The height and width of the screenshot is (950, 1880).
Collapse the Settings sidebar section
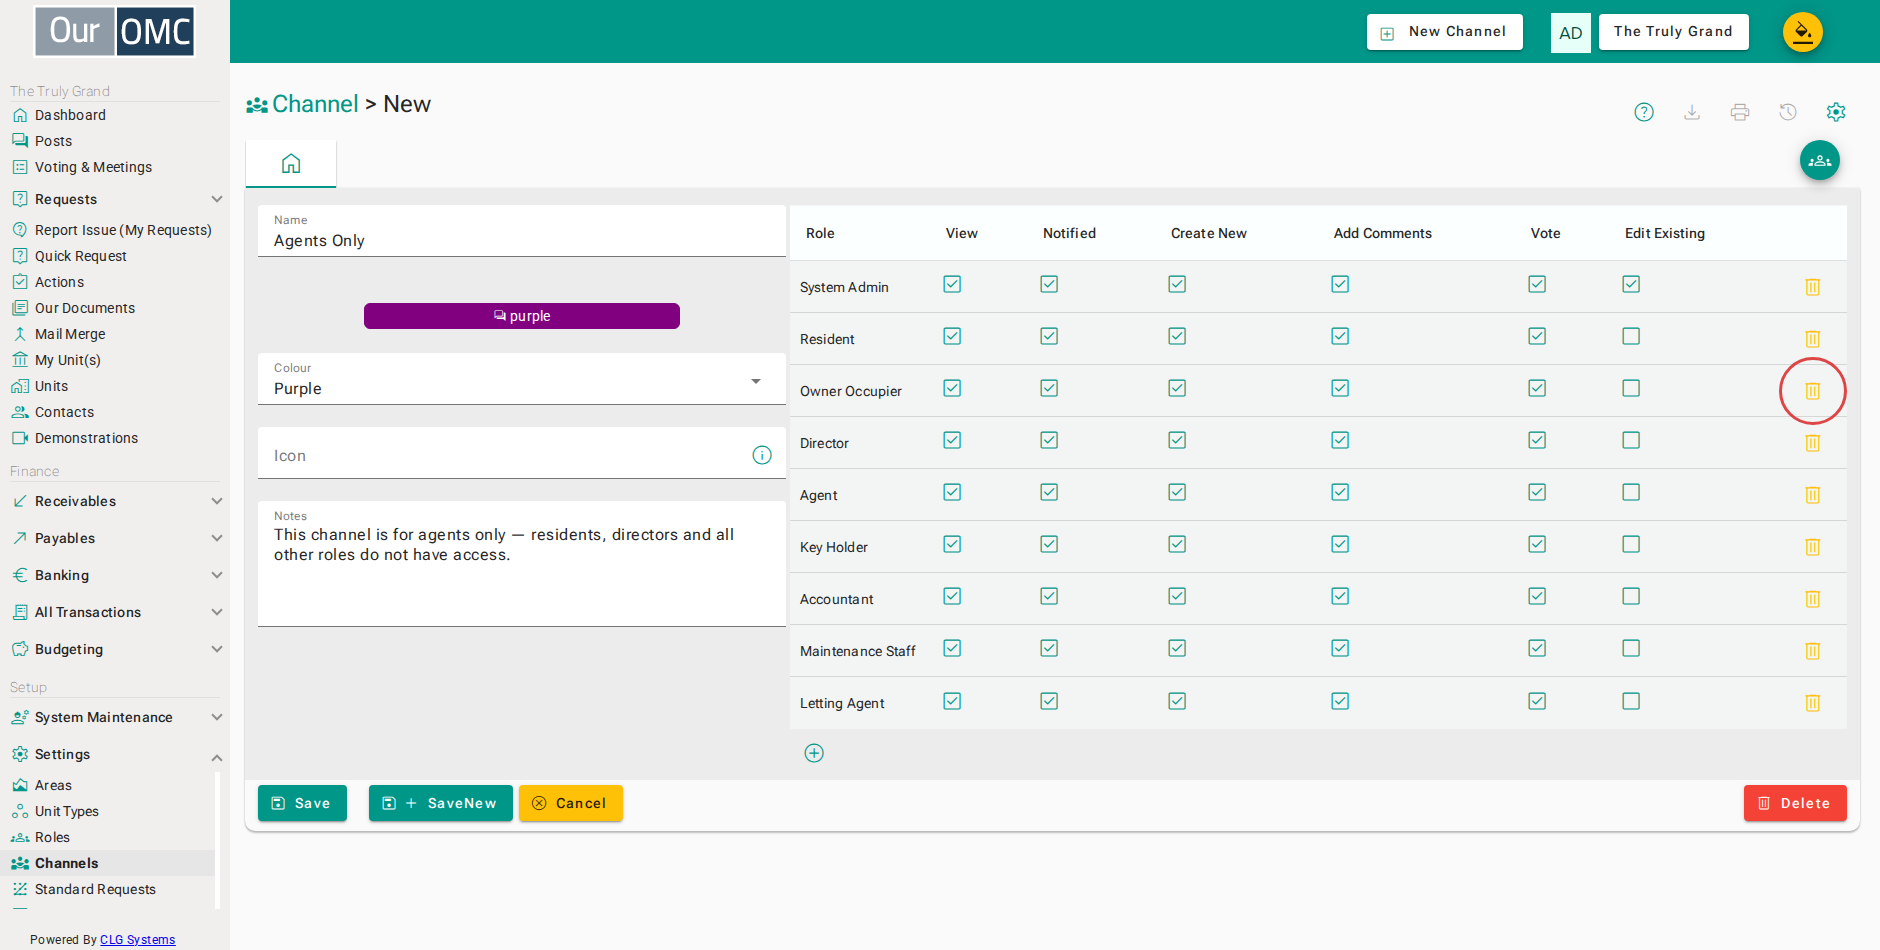tap(115, 754)
